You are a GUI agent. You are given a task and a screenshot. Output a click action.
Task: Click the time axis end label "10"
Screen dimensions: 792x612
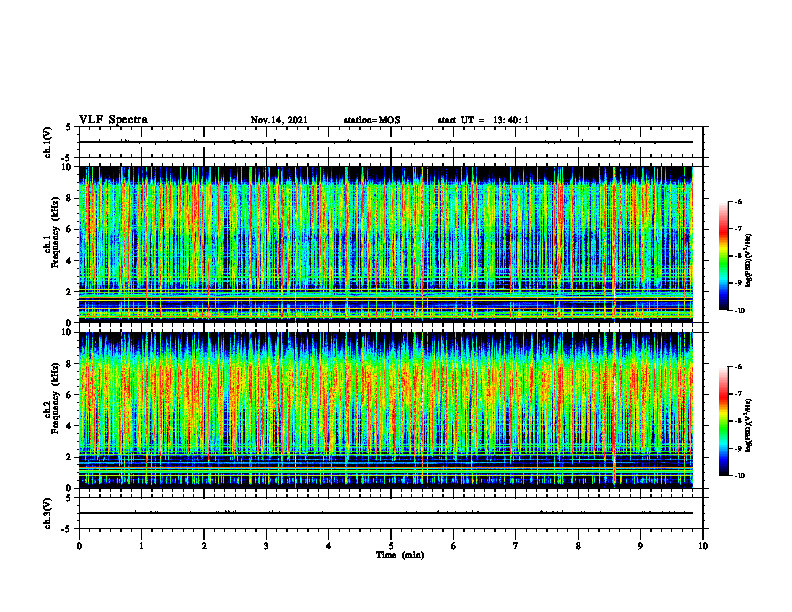703,546
